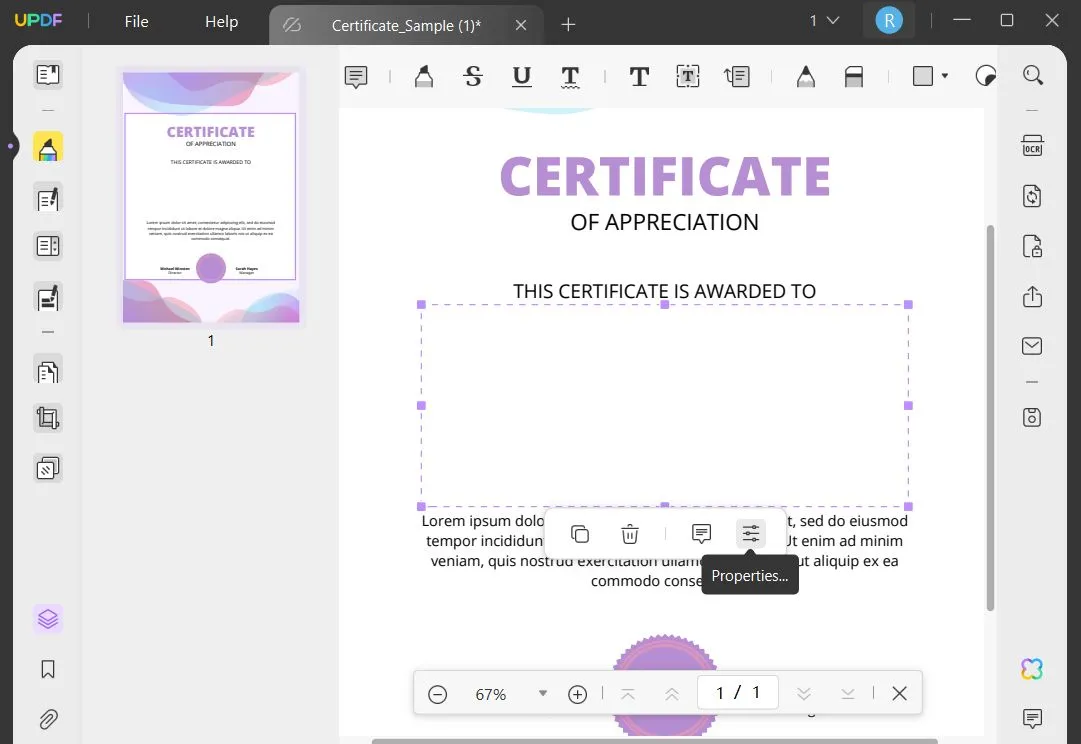Open the bookmarks panel
The height and width of the screenshot is (744, 1081).
(47, 669)
